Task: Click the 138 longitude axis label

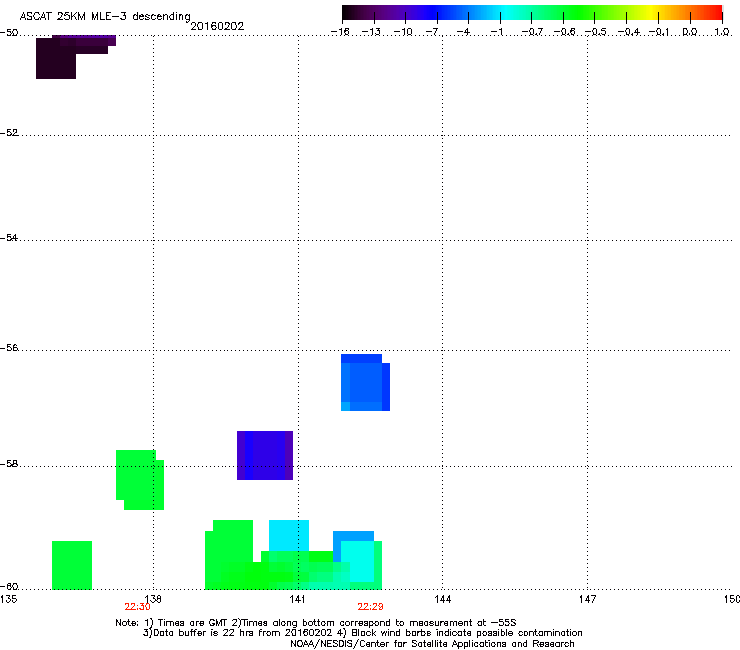Action: [x=153, y=599]
